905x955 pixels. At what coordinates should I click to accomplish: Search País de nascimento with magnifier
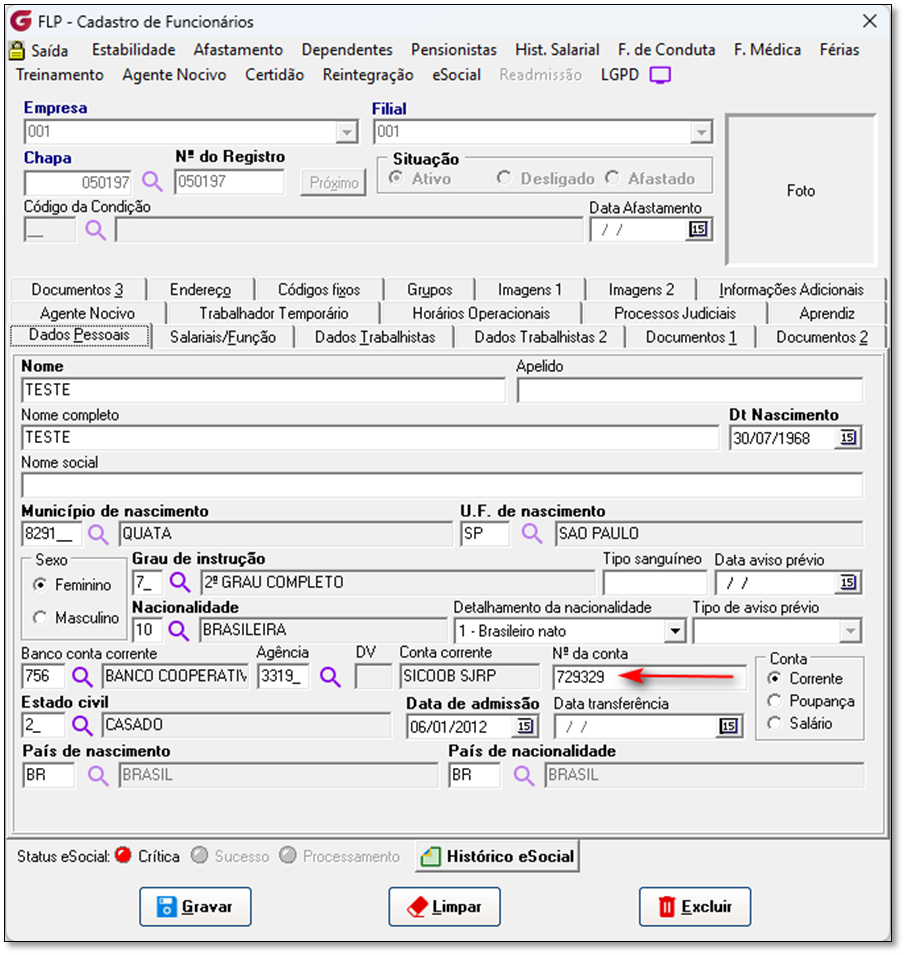pyautogui.click(x=98, y=775)
